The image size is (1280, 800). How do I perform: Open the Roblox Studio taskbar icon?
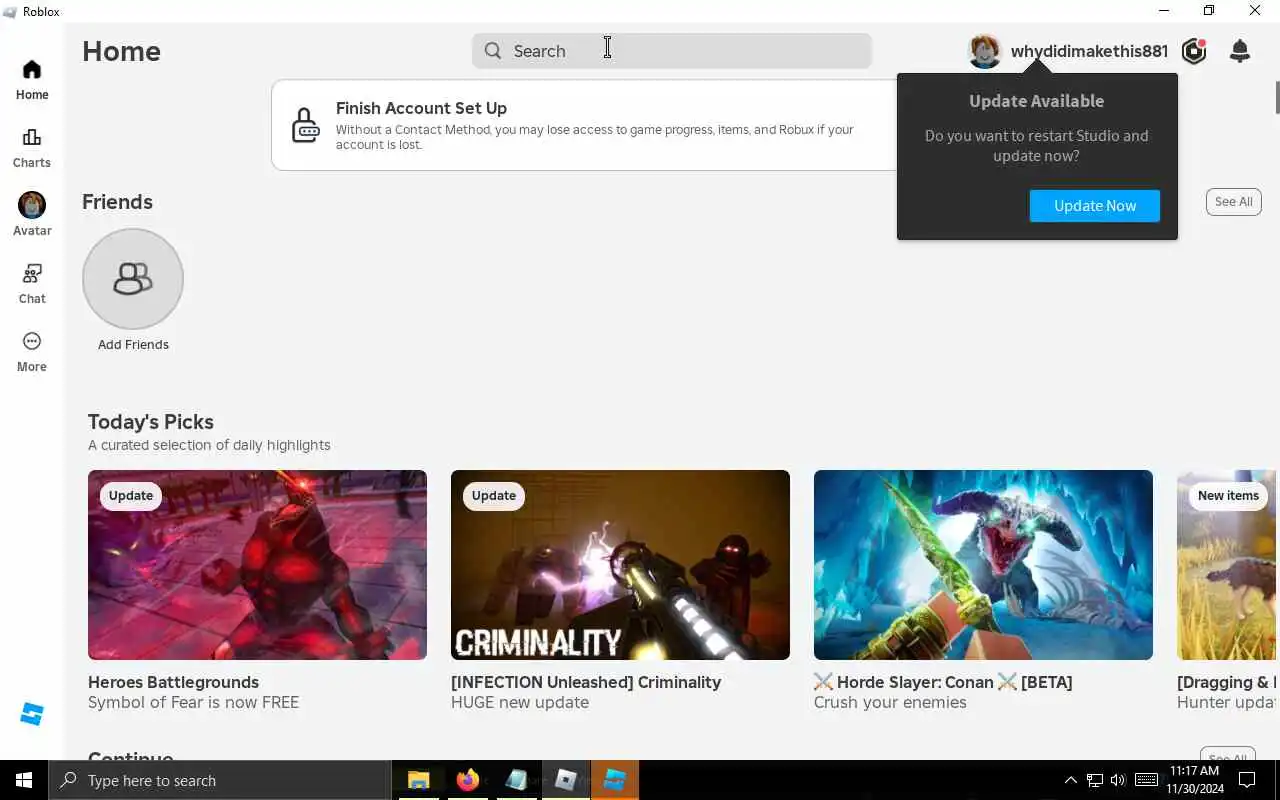pos(614,780)
